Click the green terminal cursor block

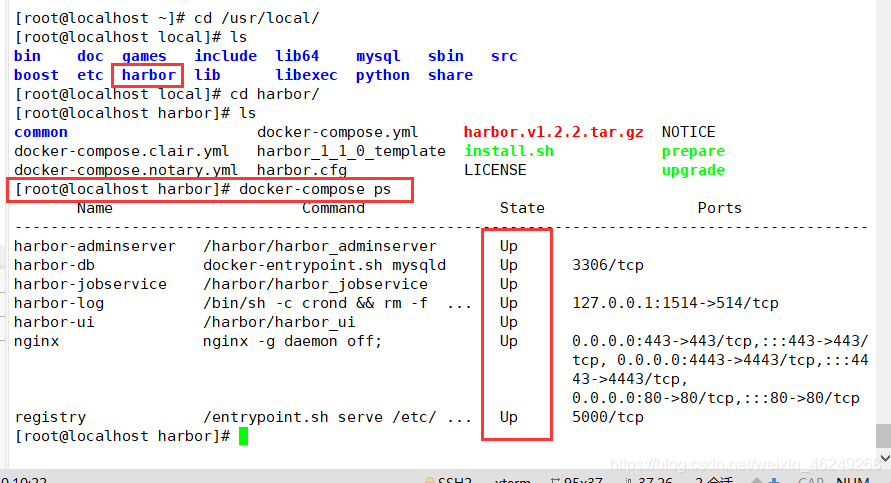(243, 436)
